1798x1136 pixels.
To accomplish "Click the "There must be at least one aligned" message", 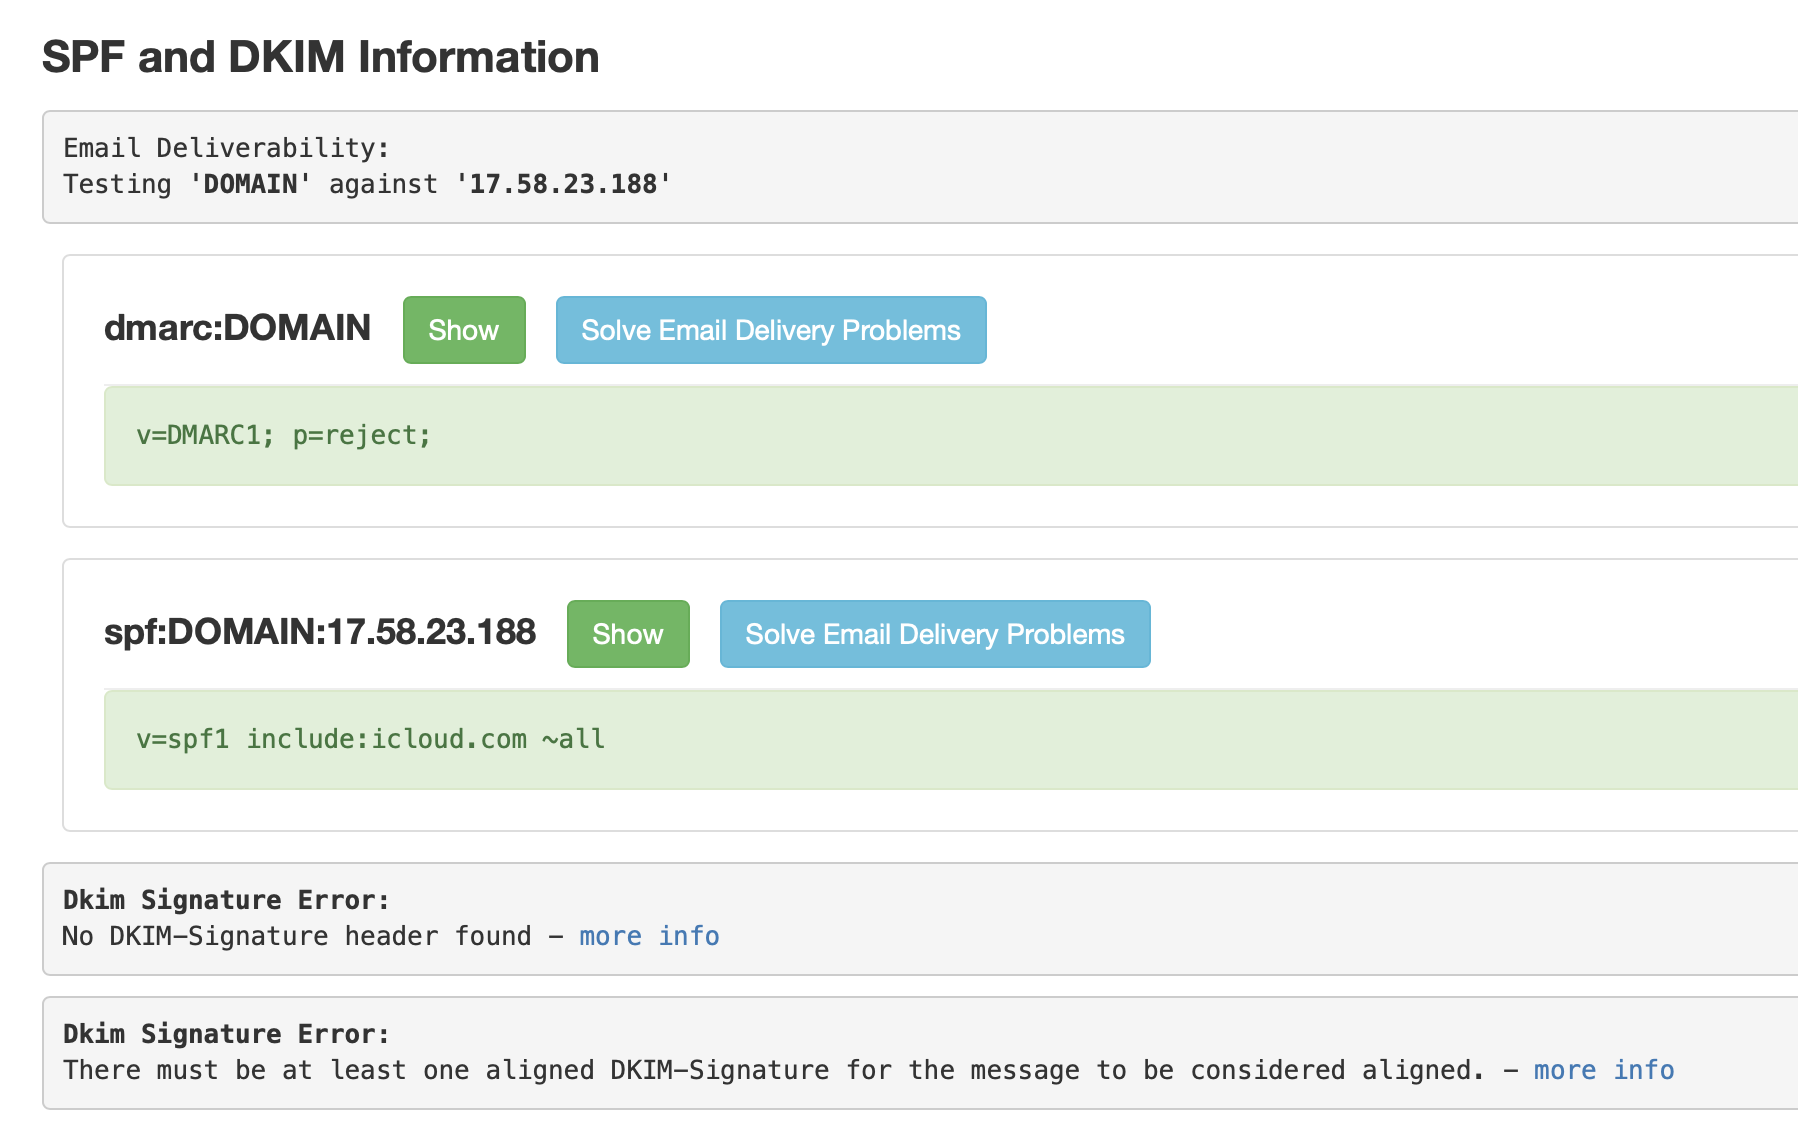I will (772, 1070).
